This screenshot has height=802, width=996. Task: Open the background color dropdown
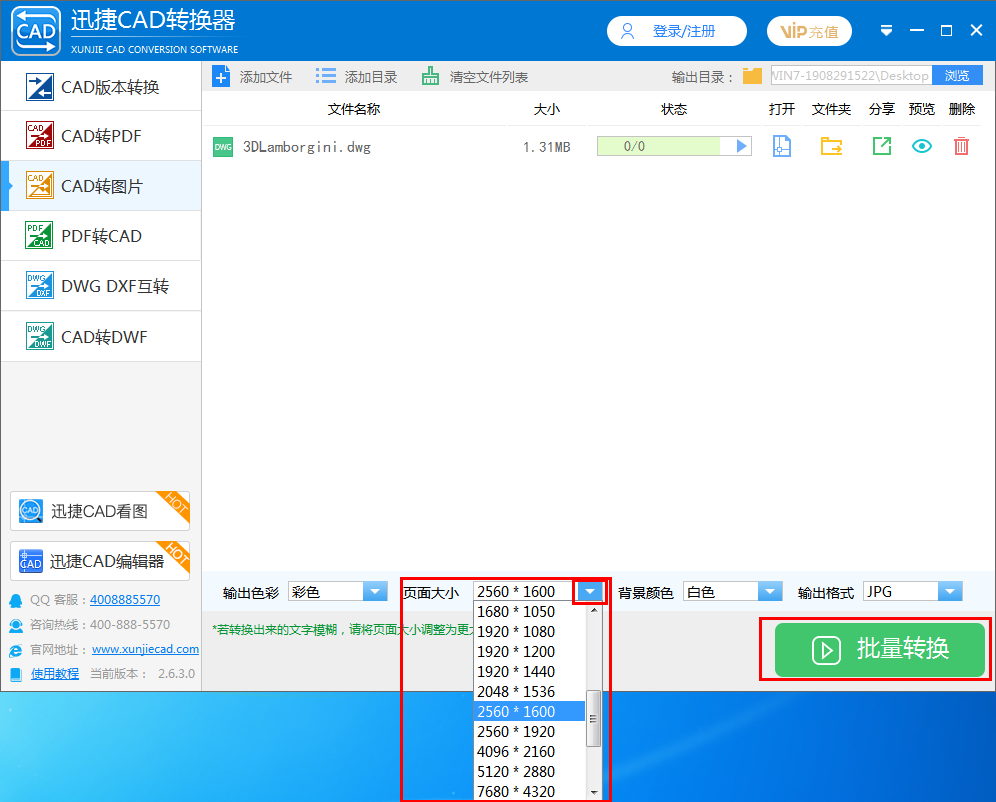click(769, 592)
